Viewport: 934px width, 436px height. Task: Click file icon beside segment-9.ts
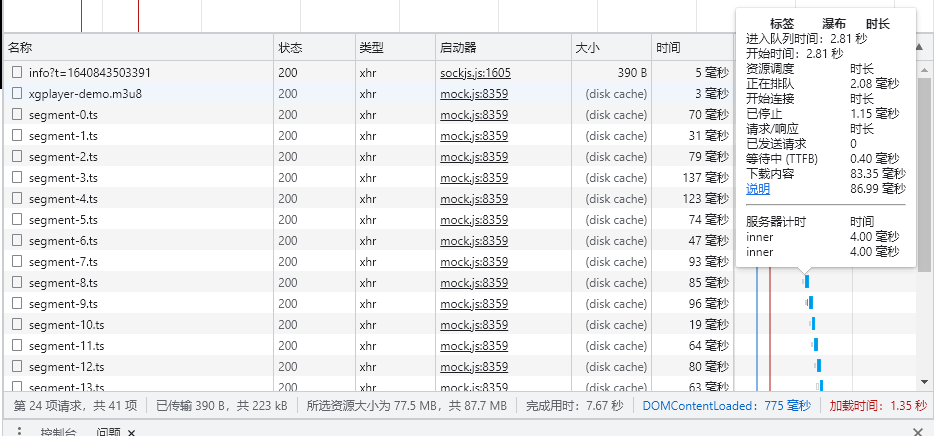17,303
